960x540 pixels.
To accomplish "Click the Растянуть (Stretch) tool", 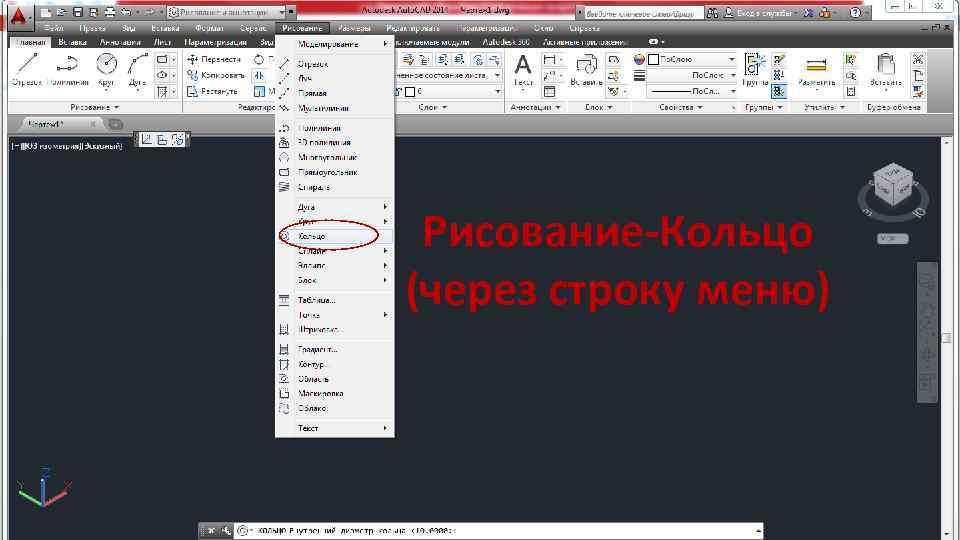I will coord(212,91).
